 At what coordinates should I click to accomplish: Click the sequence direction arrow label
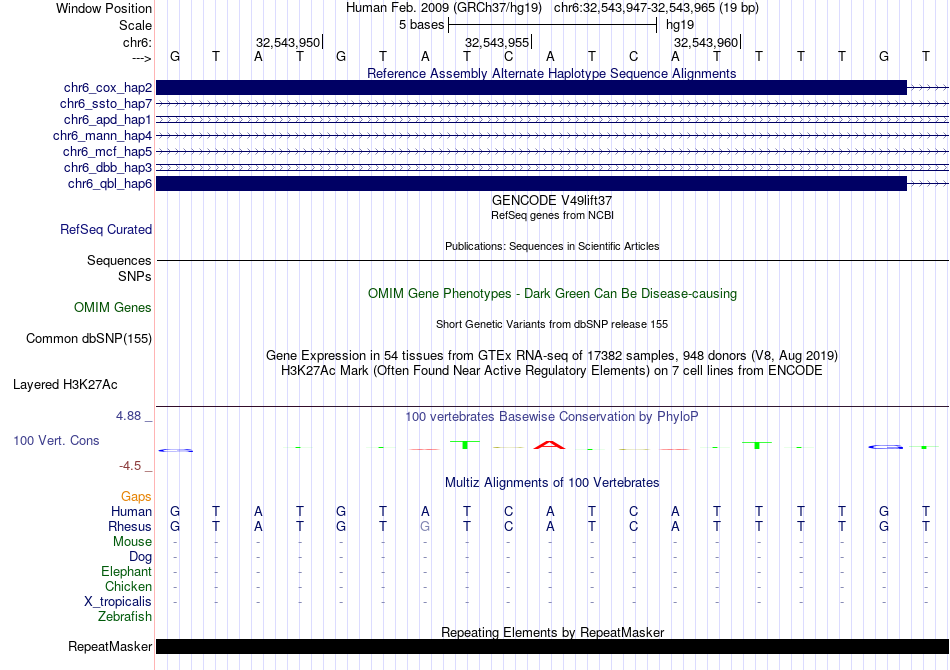[x=142, y=58]
